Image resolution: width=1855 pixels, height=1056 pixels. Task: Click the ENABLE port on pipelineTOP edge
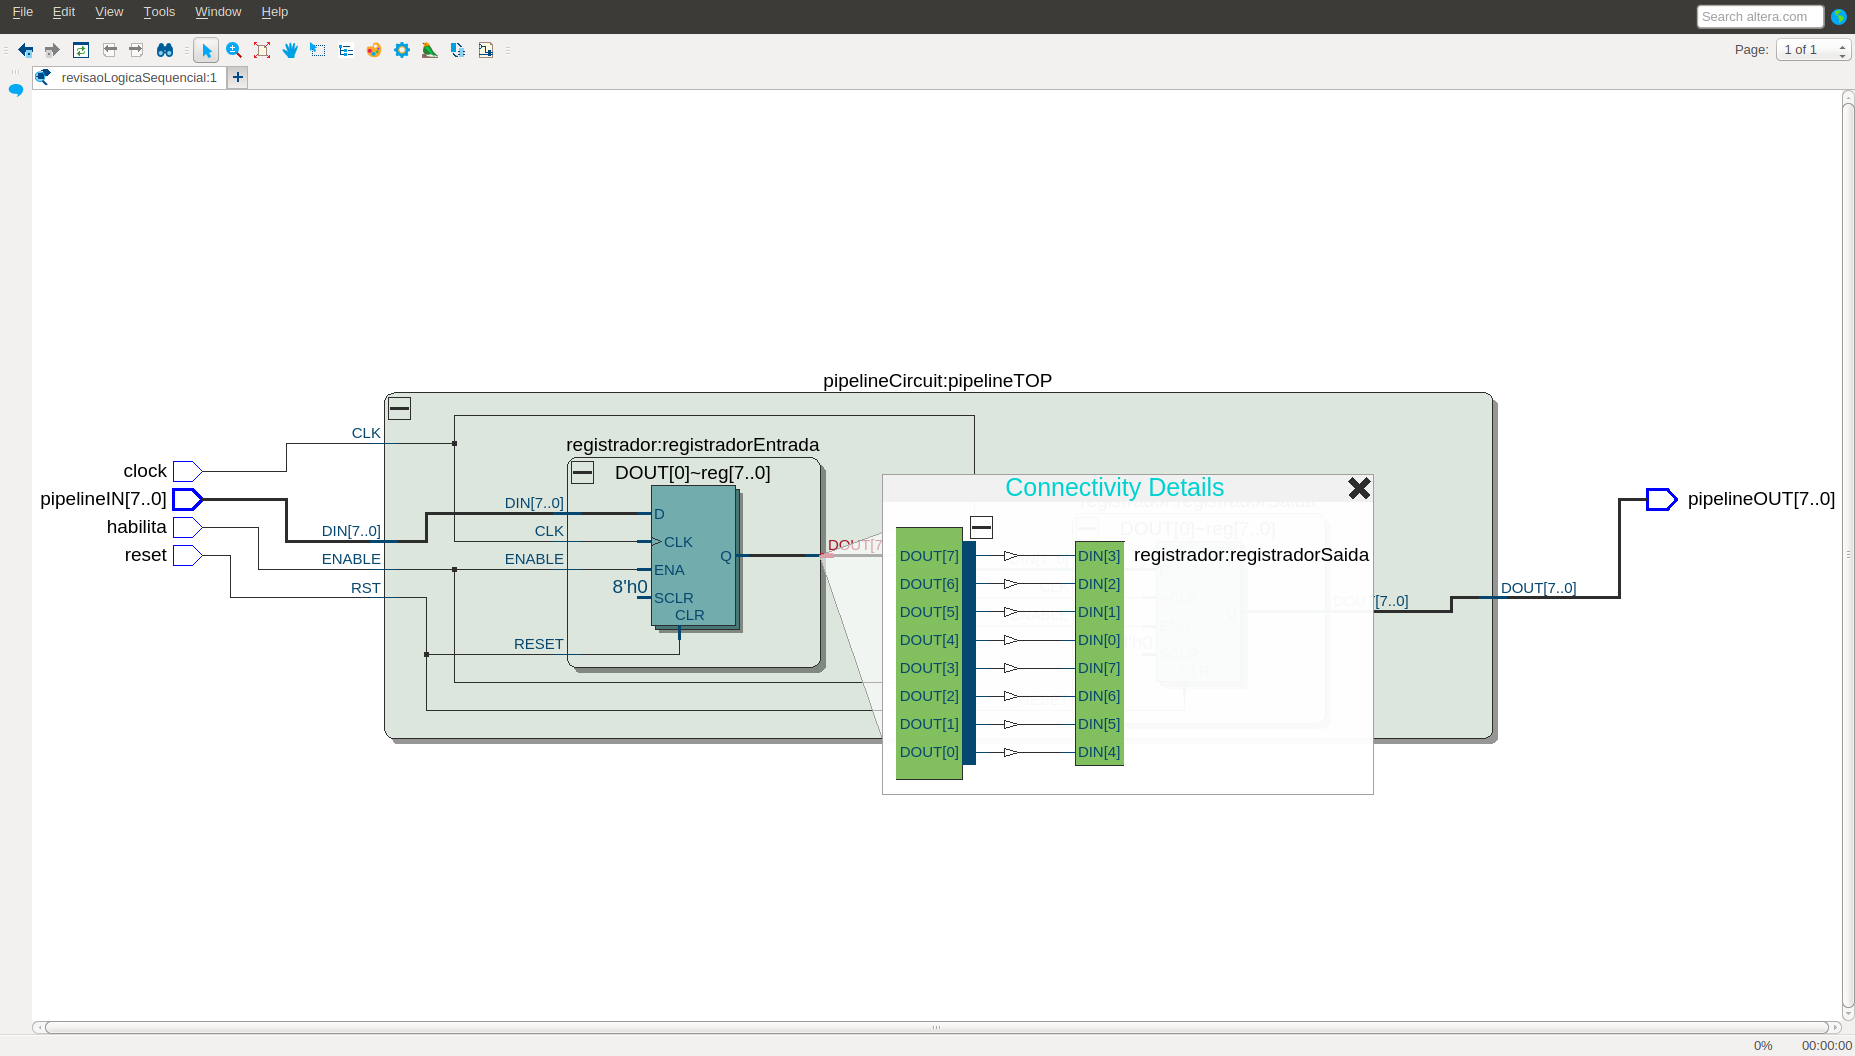[351, 559]
